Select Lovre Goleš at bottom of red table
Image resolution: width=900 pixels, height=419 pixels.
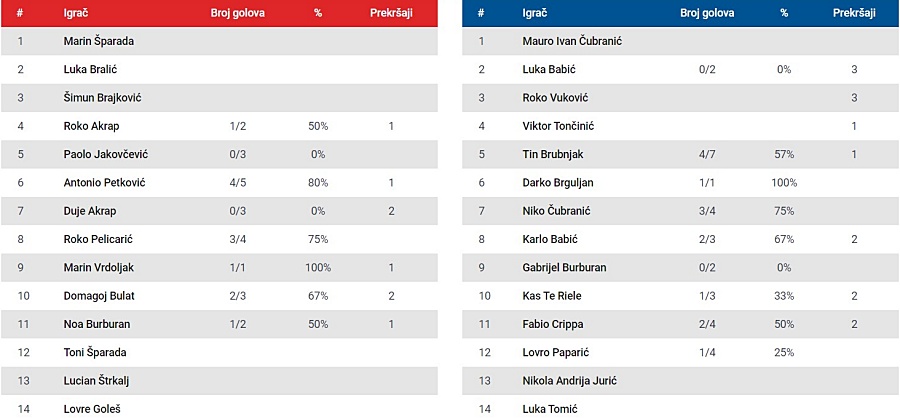pyautogui.click(x=92, y=409)
